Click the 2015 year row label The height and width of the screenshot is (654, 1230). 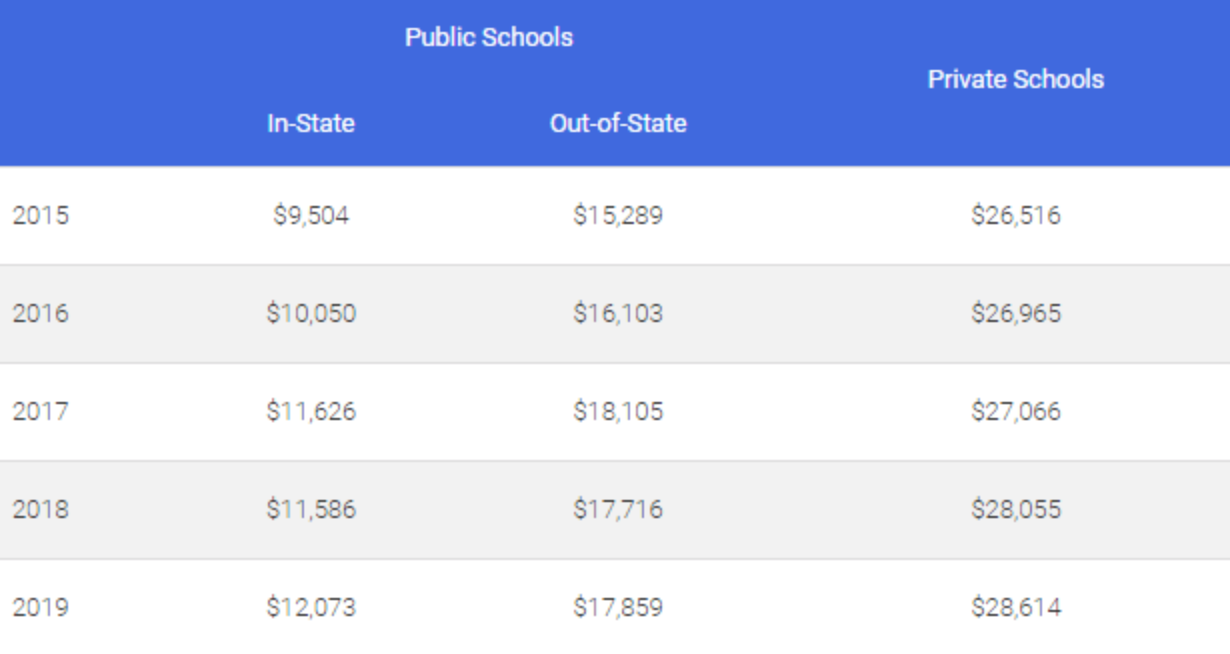pyautogui.click(x=41, y=216)
